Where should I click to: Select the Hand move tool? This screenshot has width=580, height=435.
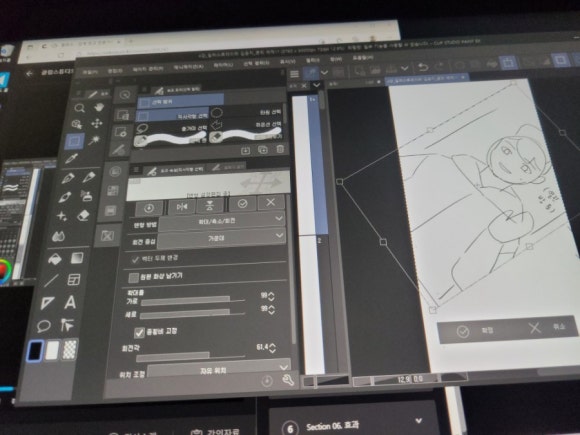click(x=98, y=107)
